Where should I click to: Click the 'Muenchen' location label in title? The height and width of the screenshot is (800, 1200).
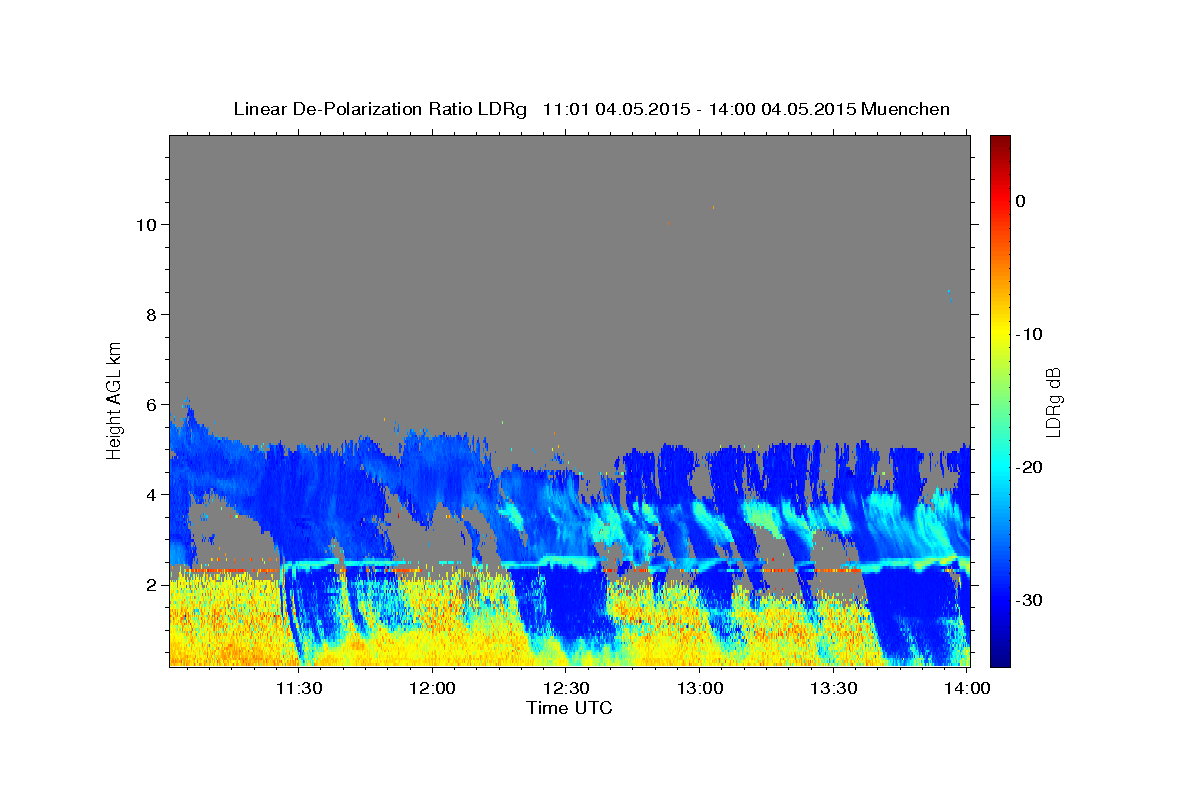point(906,109)
